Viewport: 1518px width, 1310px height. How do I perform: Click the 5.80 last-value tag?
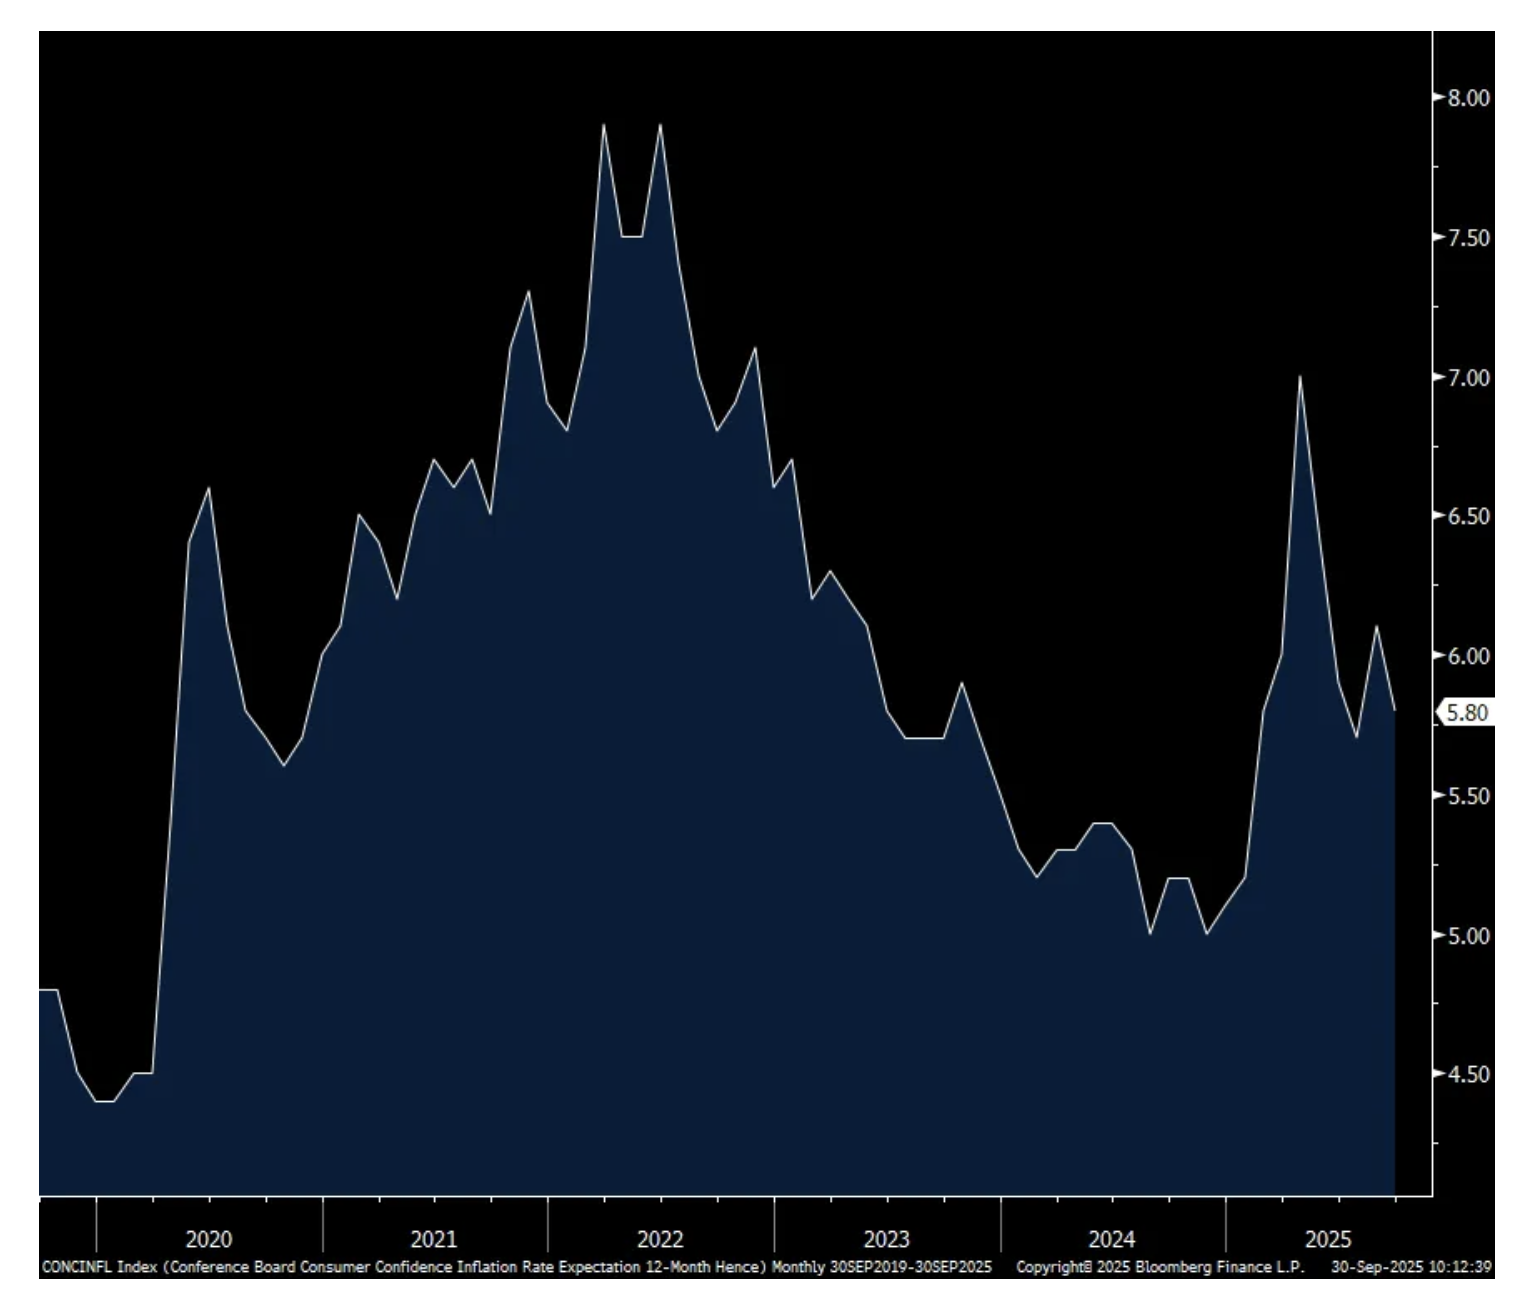pos(1467,713)
